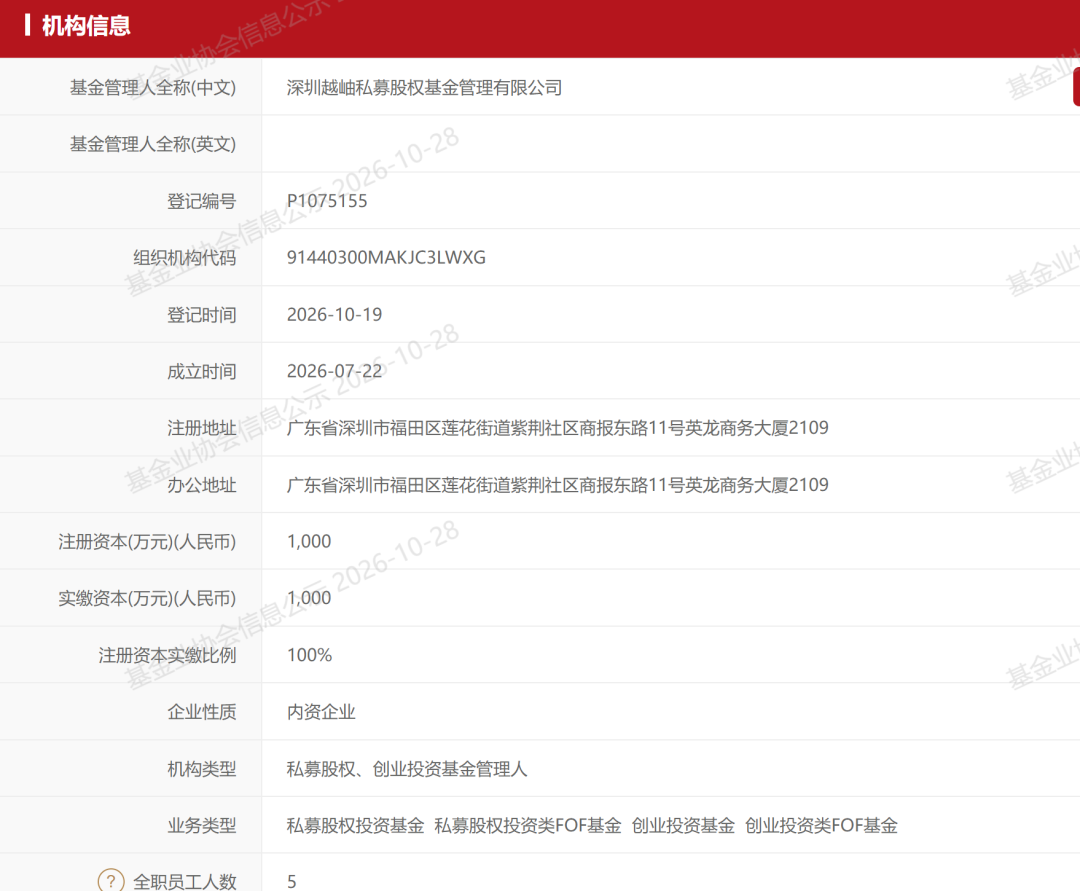Click the 登记时间 label
This screenshot has height=891, width=1080.
pyautogui.click(x=202, y=315)
